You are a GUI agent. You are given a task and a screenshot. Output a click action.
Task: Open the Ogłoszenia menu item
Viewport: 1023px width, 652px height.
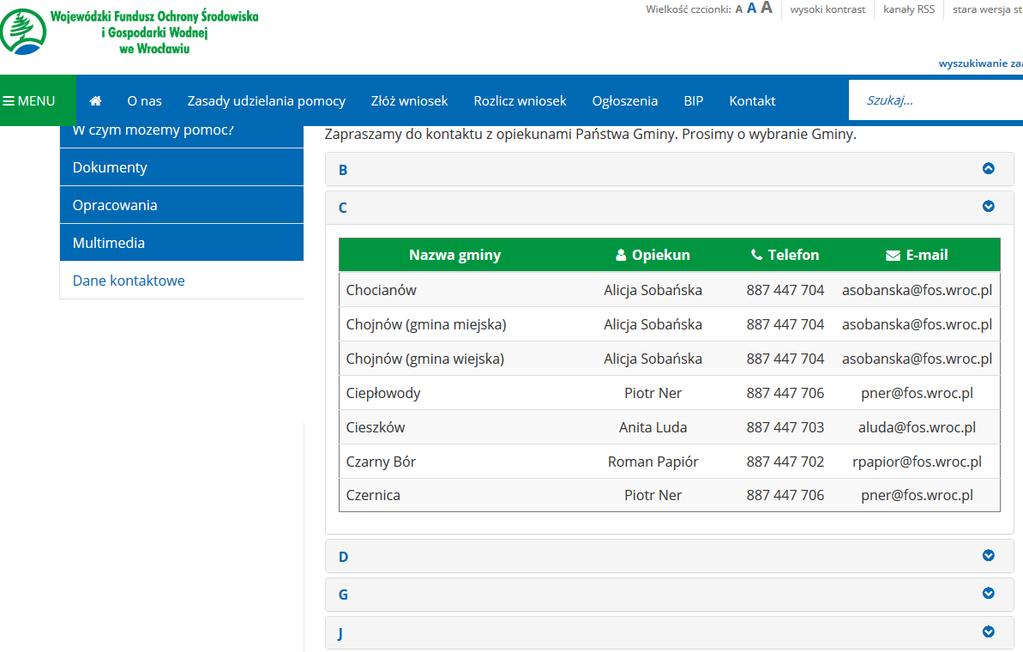(x=624, y=101)
